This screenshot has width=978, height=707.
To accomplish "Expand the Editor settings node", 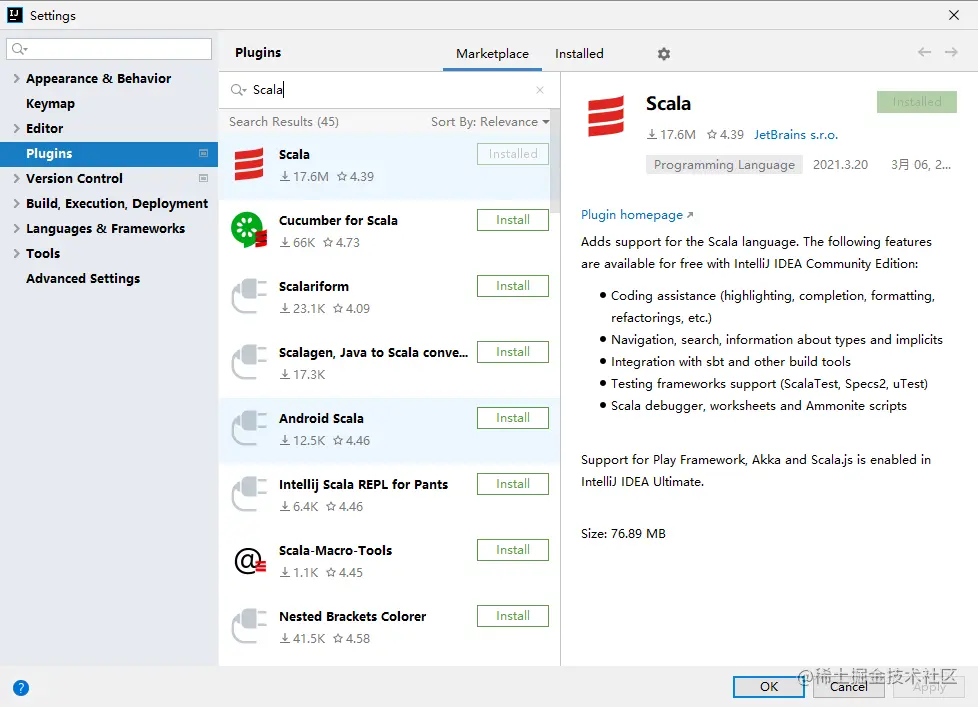I will [x=16, y=128].
